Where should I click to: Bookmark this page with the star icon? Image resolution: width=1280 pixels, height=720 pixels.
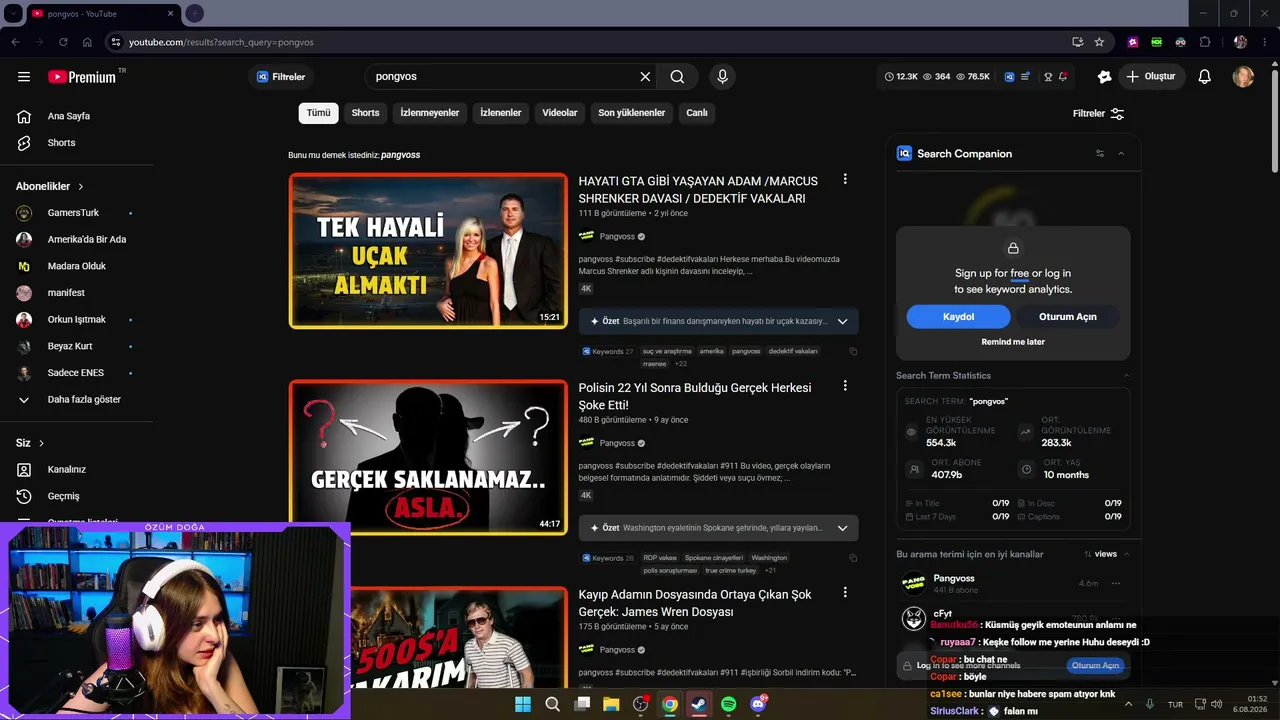pos(1099,42)
